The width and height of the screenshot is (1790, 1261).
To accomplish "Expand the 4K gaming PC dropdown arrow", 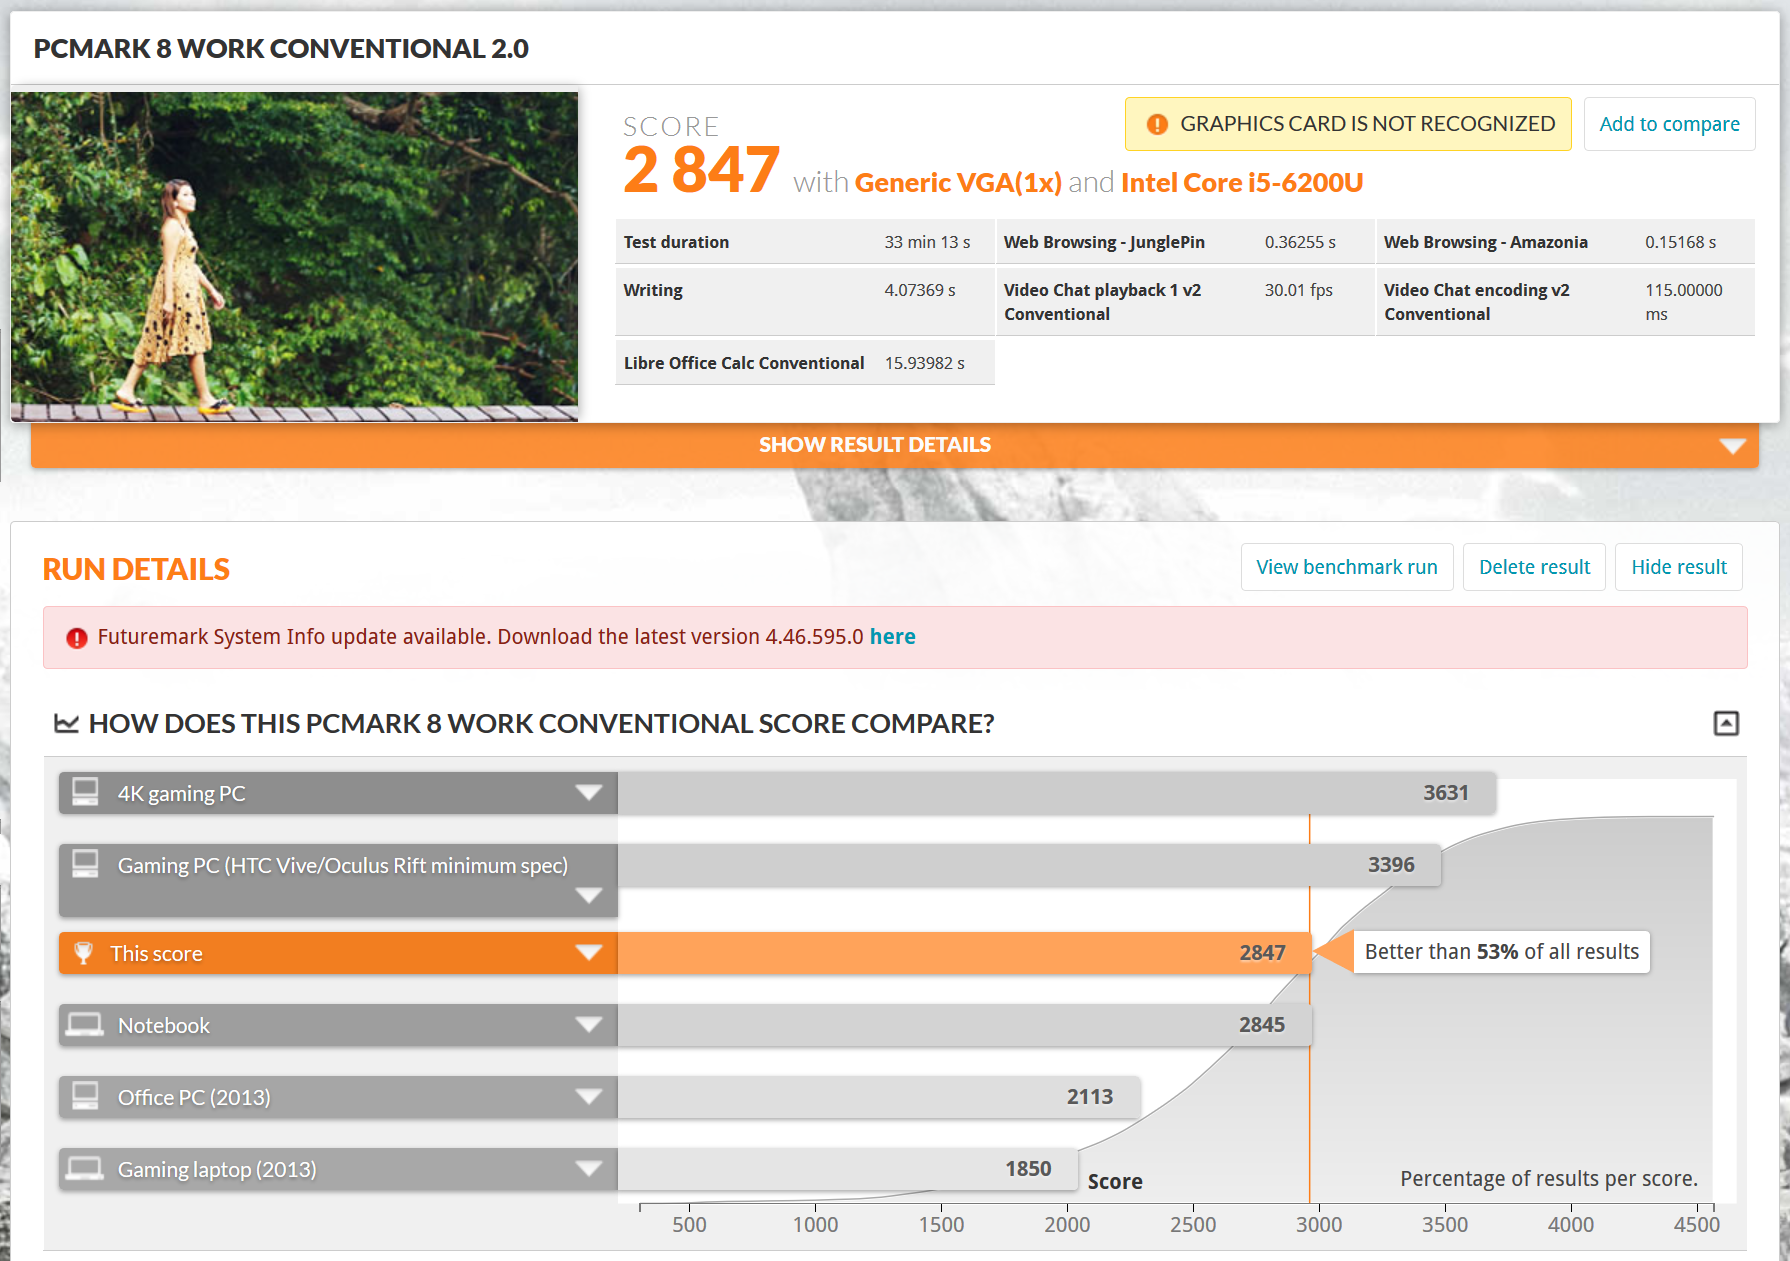I will (x=589, y=793).
